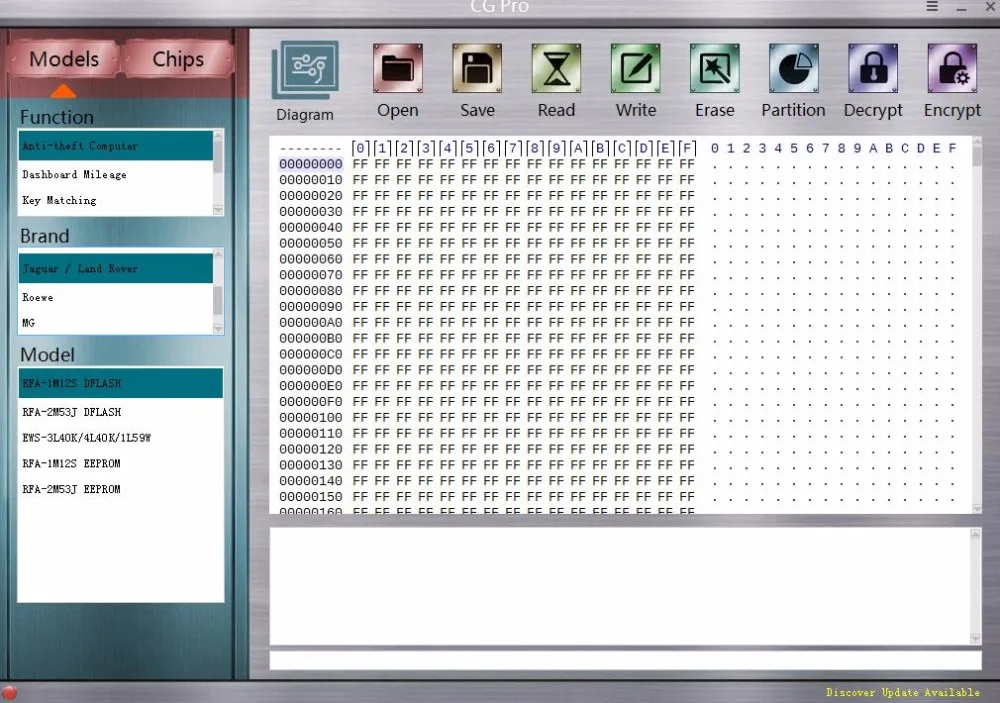Click Discover Update Available link
Viewport: 1000px width, 703px height.
[x=902, y=692]
